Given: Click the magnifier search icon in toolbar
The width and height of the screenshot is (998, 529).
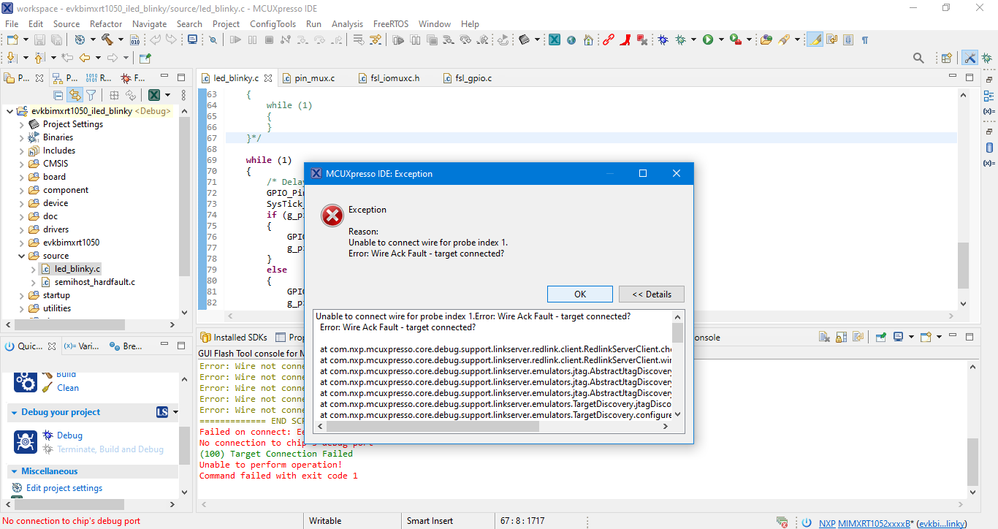Looking at the screenshot, I should 918,58.
